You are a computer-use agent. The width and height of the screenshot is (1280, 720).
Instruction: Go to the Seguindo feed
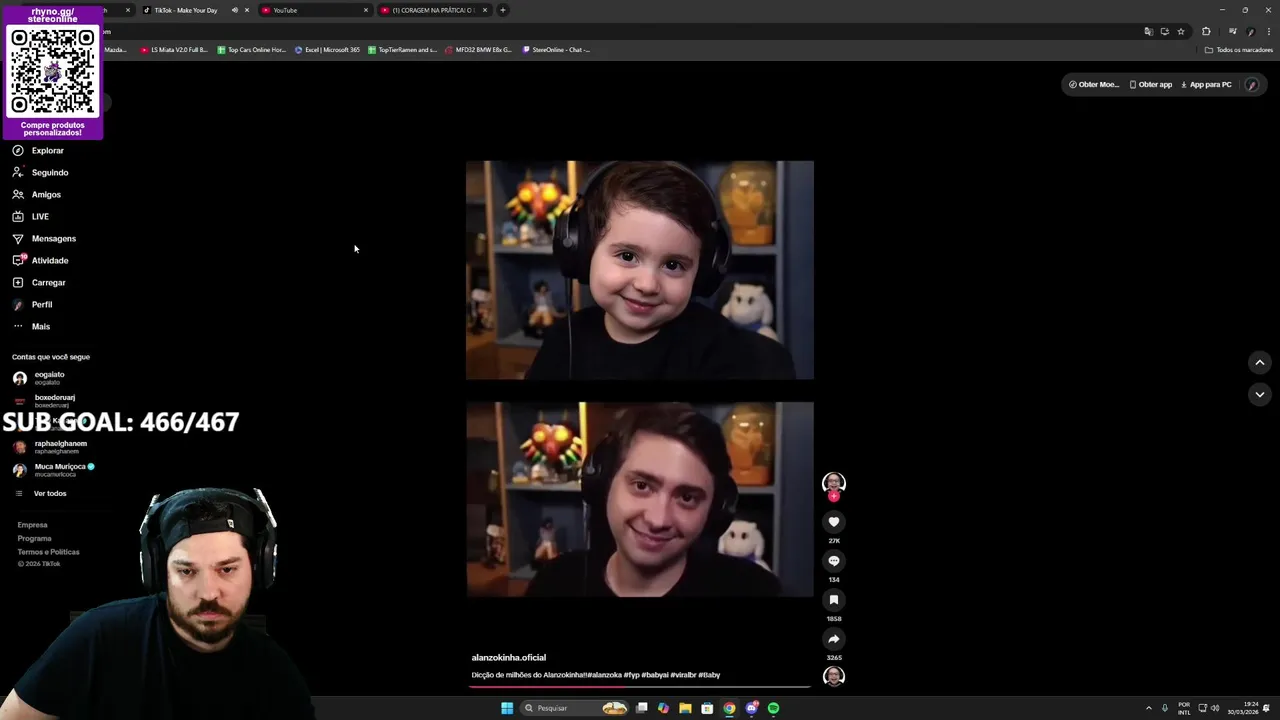point(40,173)
